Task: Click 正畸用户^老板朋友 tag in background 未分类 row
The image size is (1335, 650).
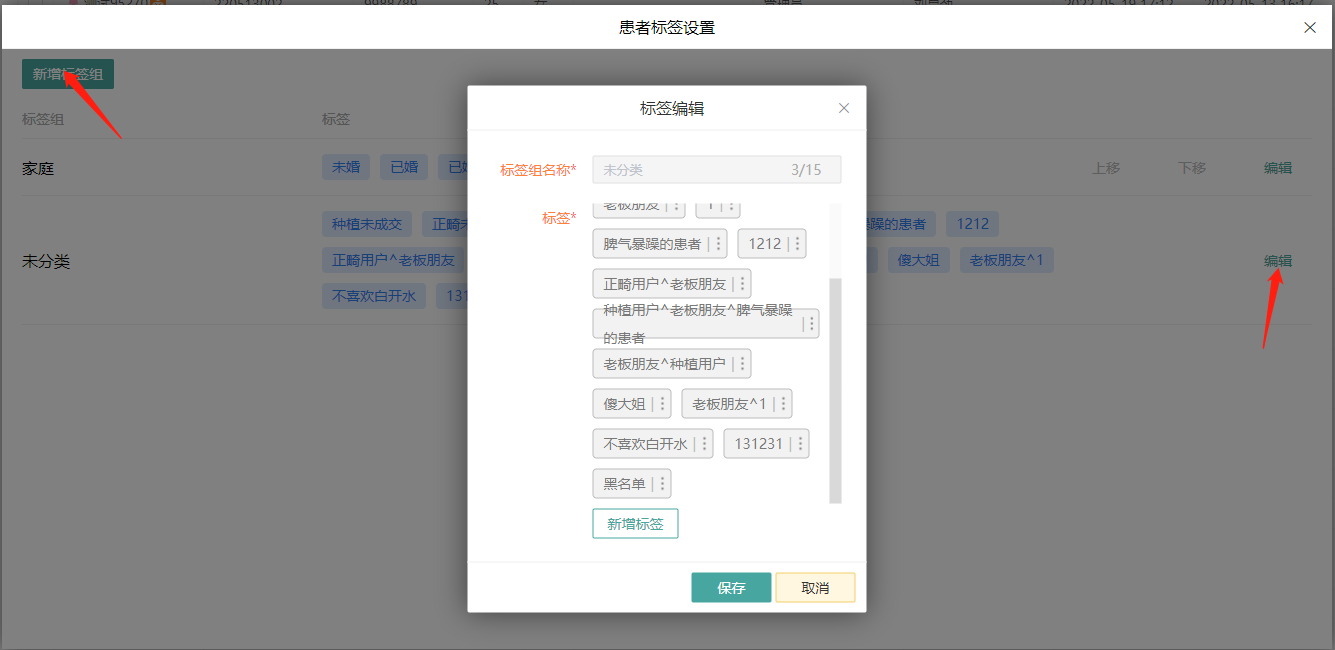Action: pos(393,261)
